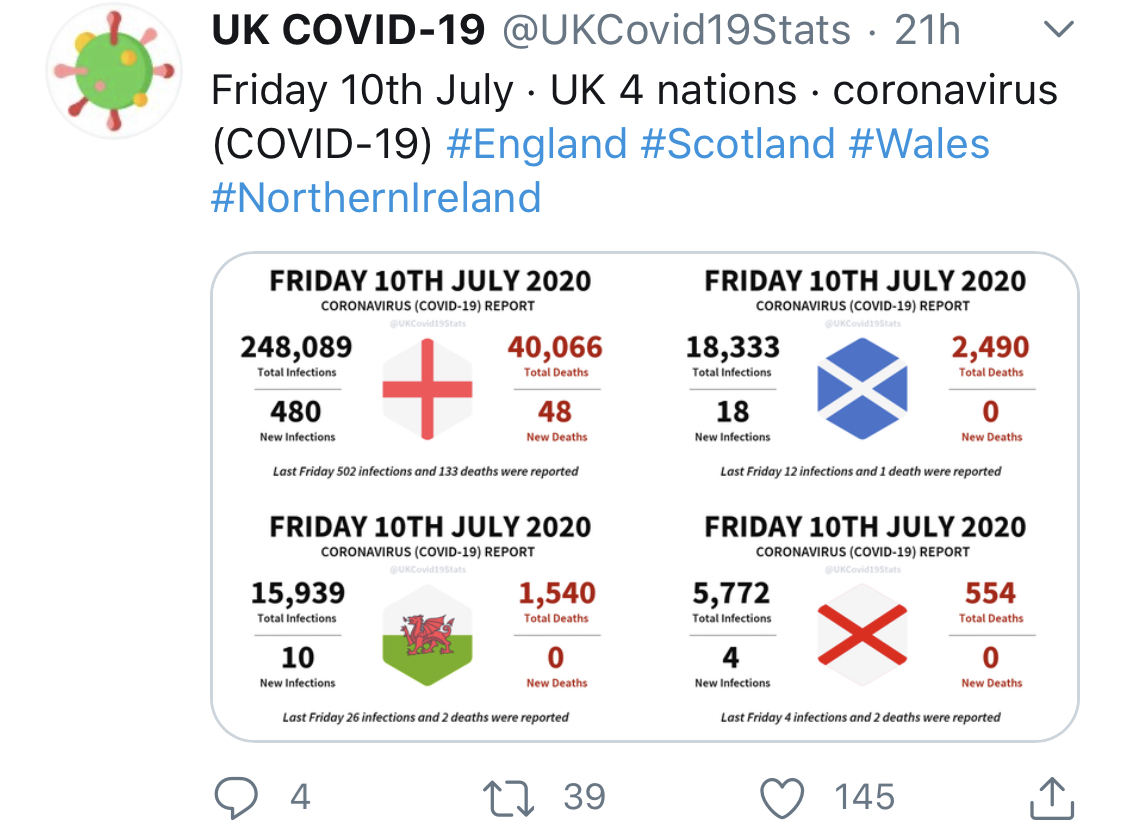The image size is (1125, 837).
Task: Open the Northern Ireland report image panel
Action: point(862,620)
